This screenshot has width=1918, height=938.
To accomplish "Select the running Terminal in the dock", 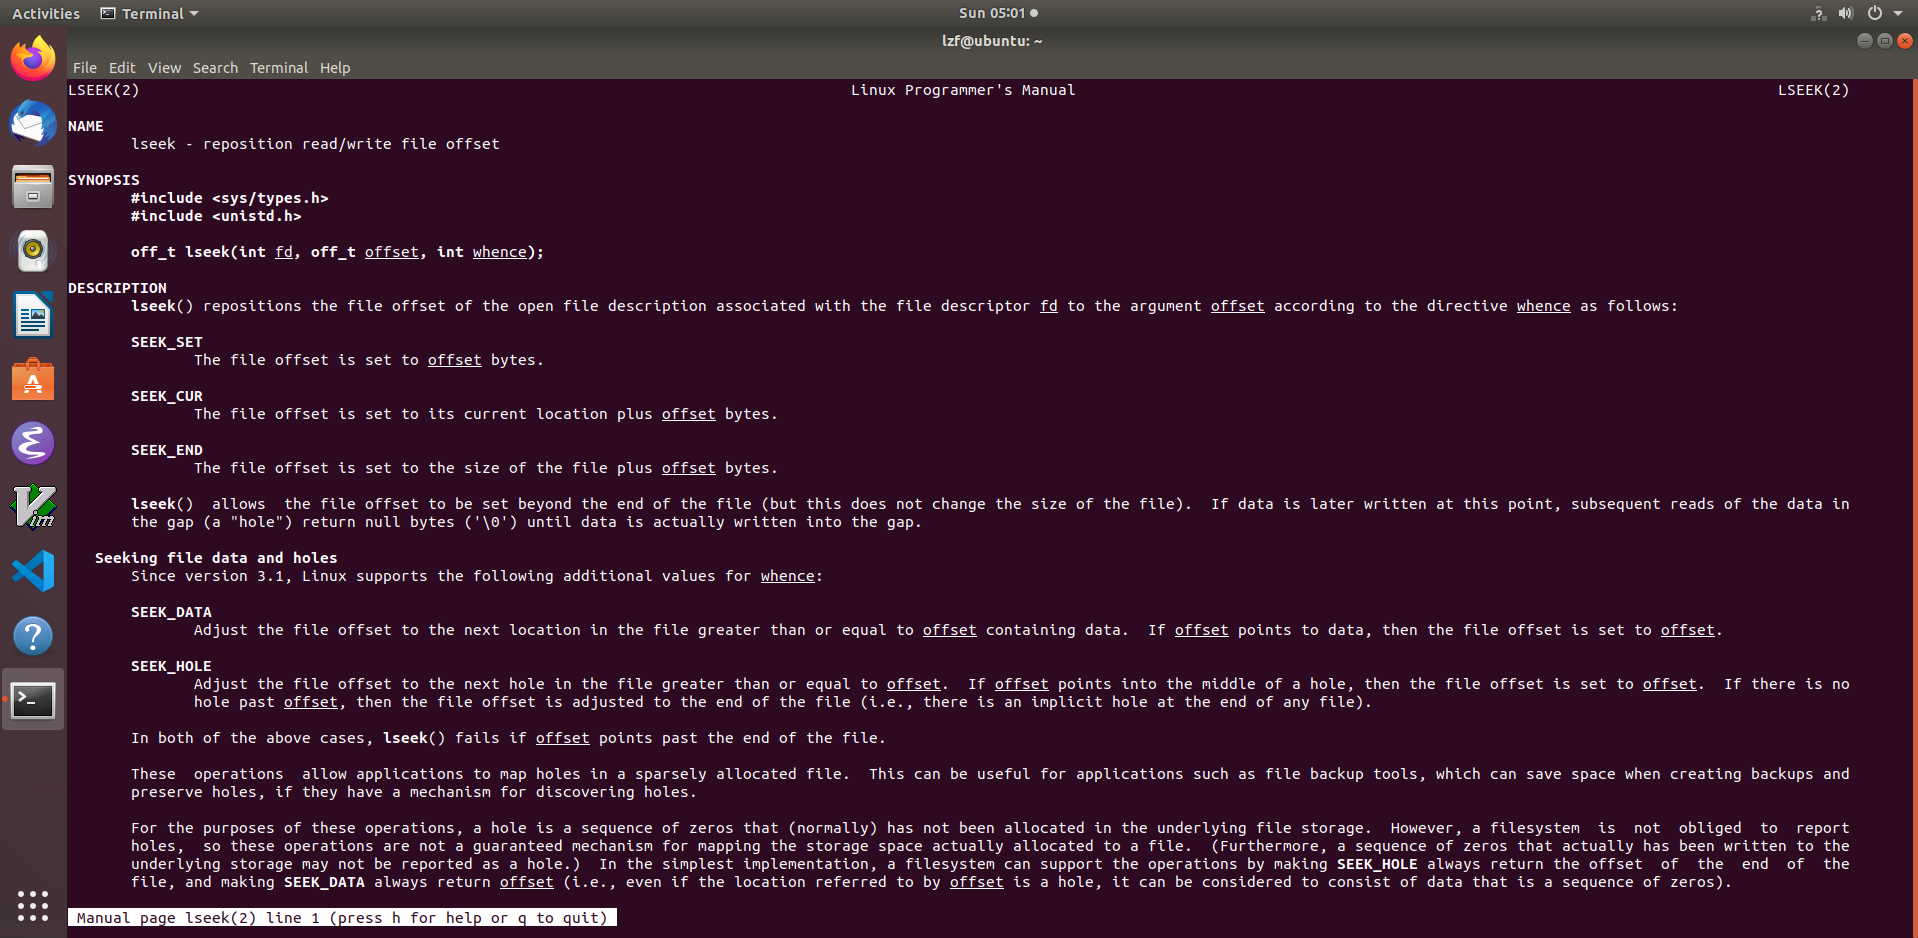I will 33,699.
